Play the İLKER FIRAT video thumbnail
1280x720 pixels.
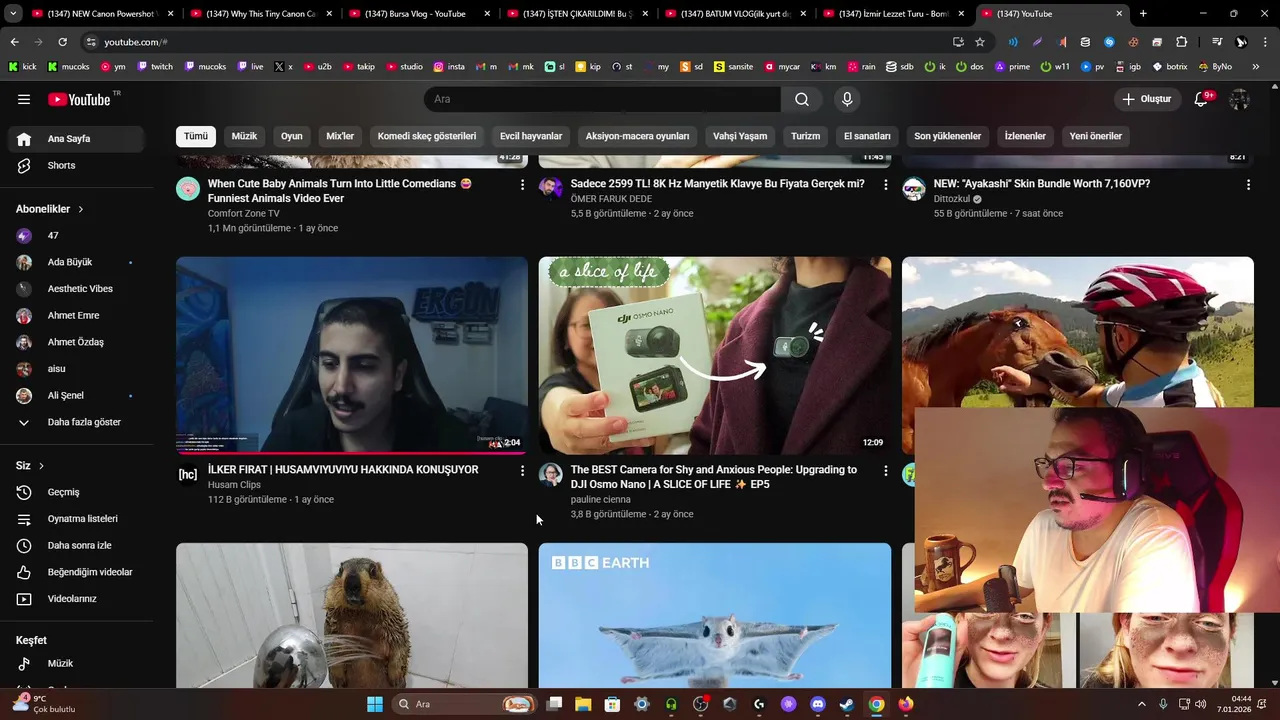coord(352,355)
